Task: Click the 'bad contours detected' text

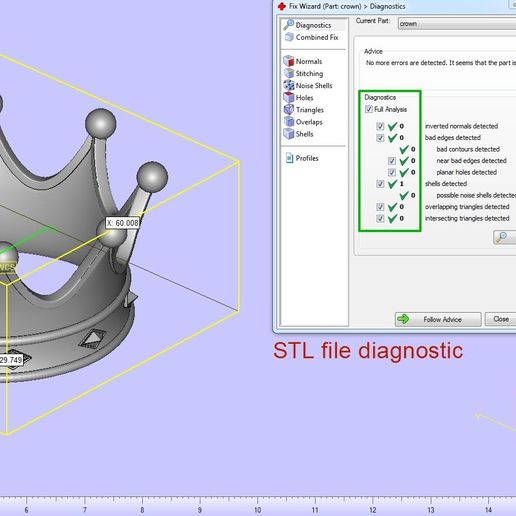Action: (468, 149)
